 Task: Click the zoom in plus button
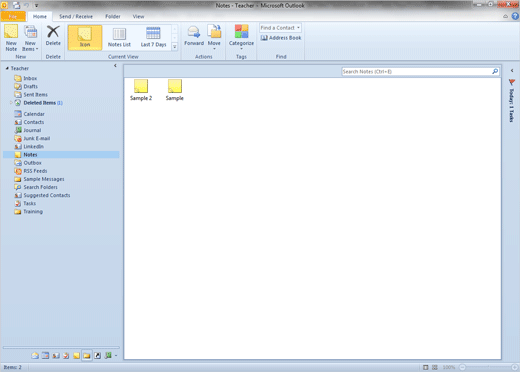pyautogui.click(x=515, y=367)
